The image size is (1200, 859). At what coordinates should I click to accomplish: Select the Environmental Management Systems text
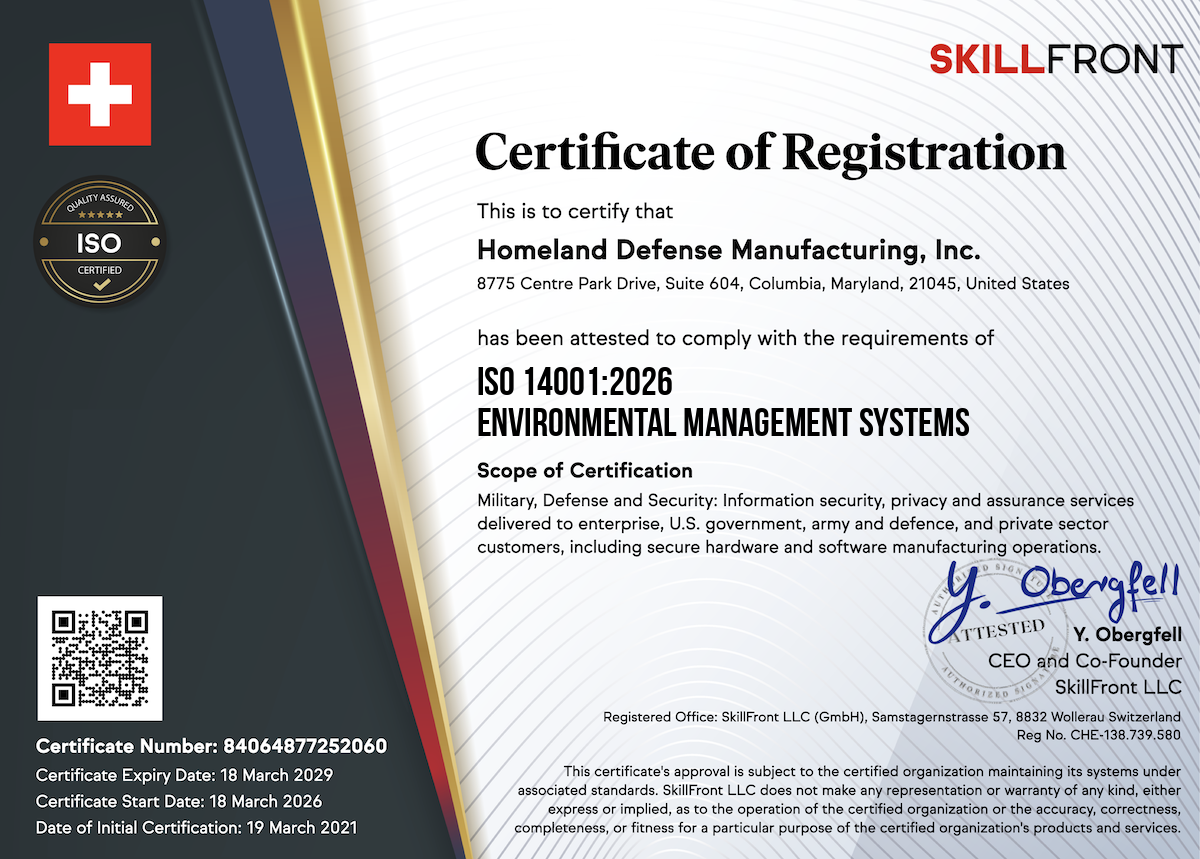point(724,423)
